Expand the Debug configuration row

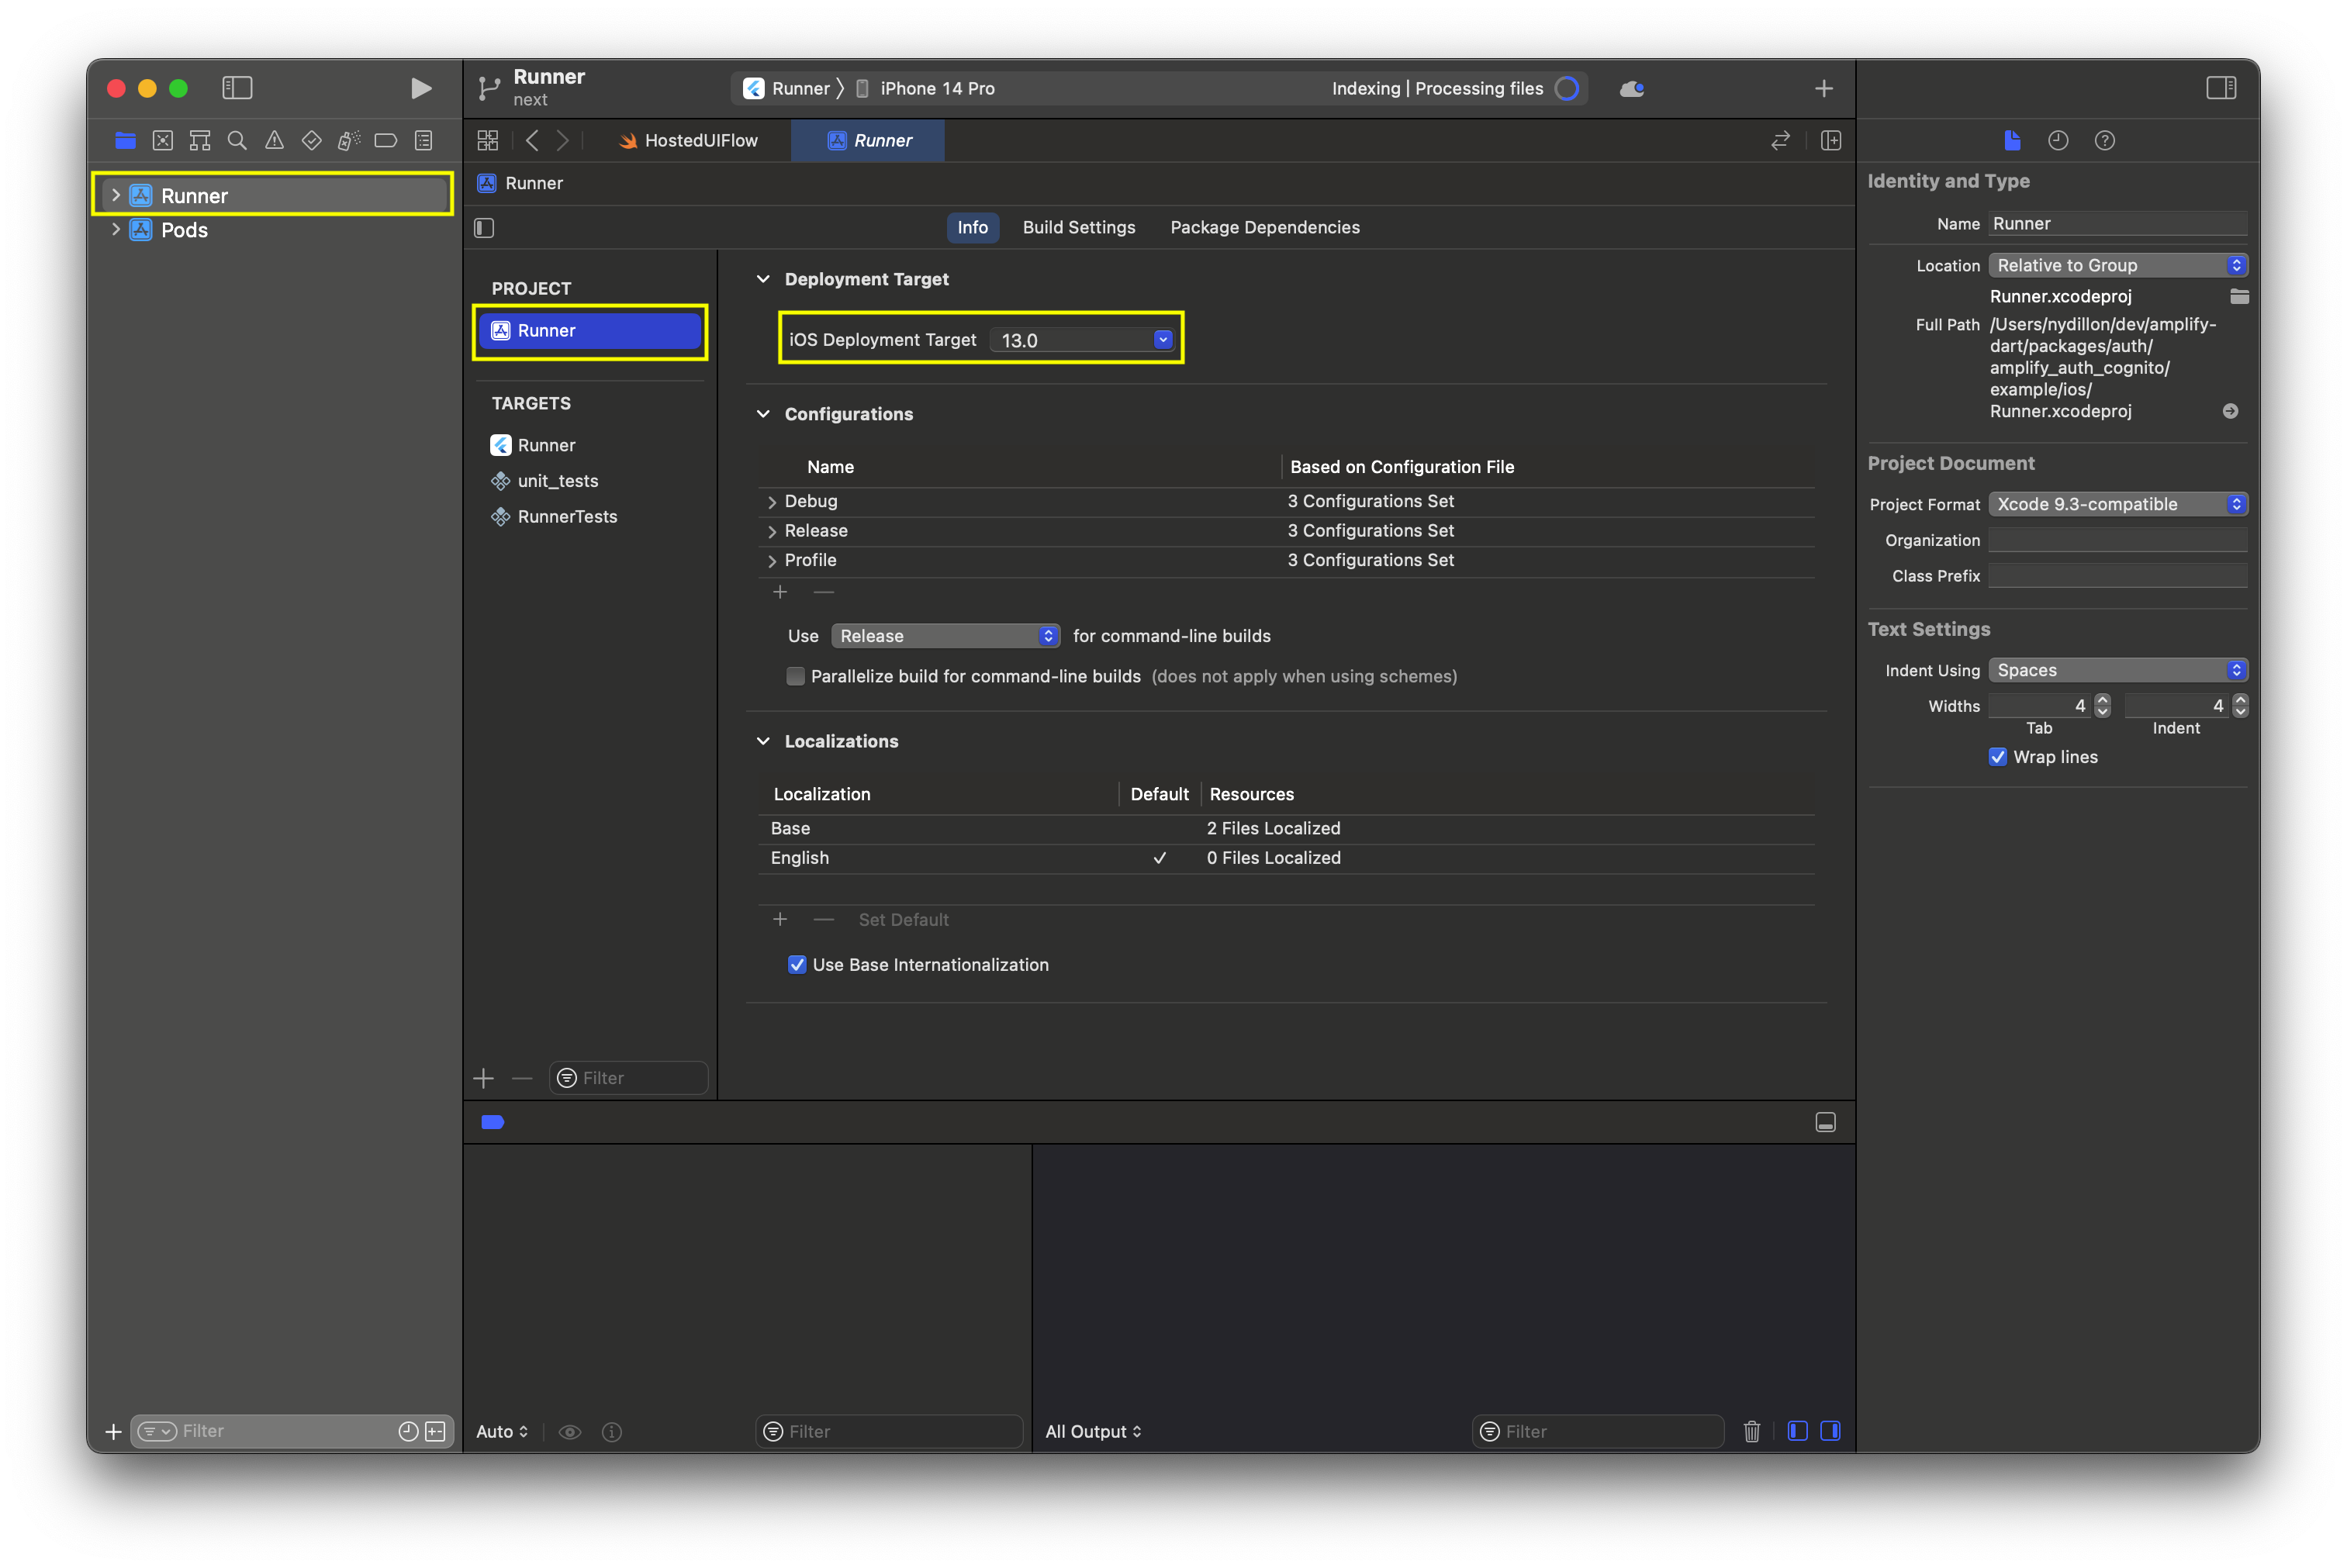771,502
